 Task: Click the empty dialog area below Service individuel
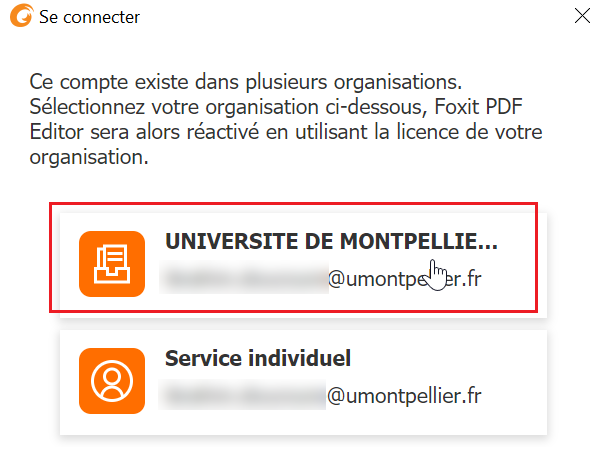click(x=300, y=450)
